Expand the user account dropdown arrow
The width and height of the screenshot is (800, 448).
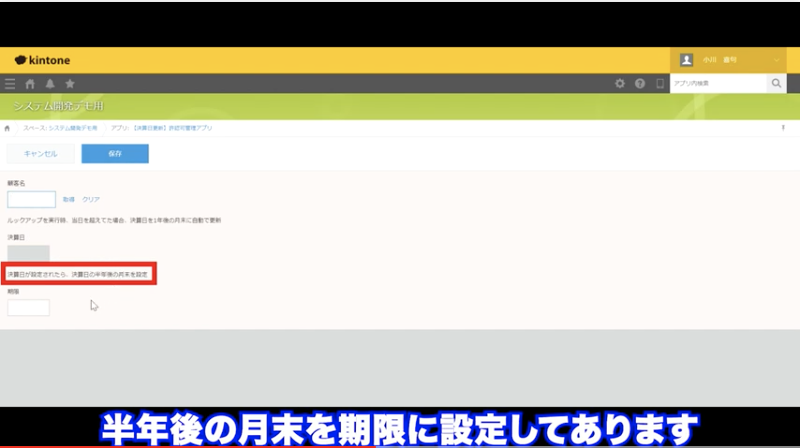(x=777, y=60)
